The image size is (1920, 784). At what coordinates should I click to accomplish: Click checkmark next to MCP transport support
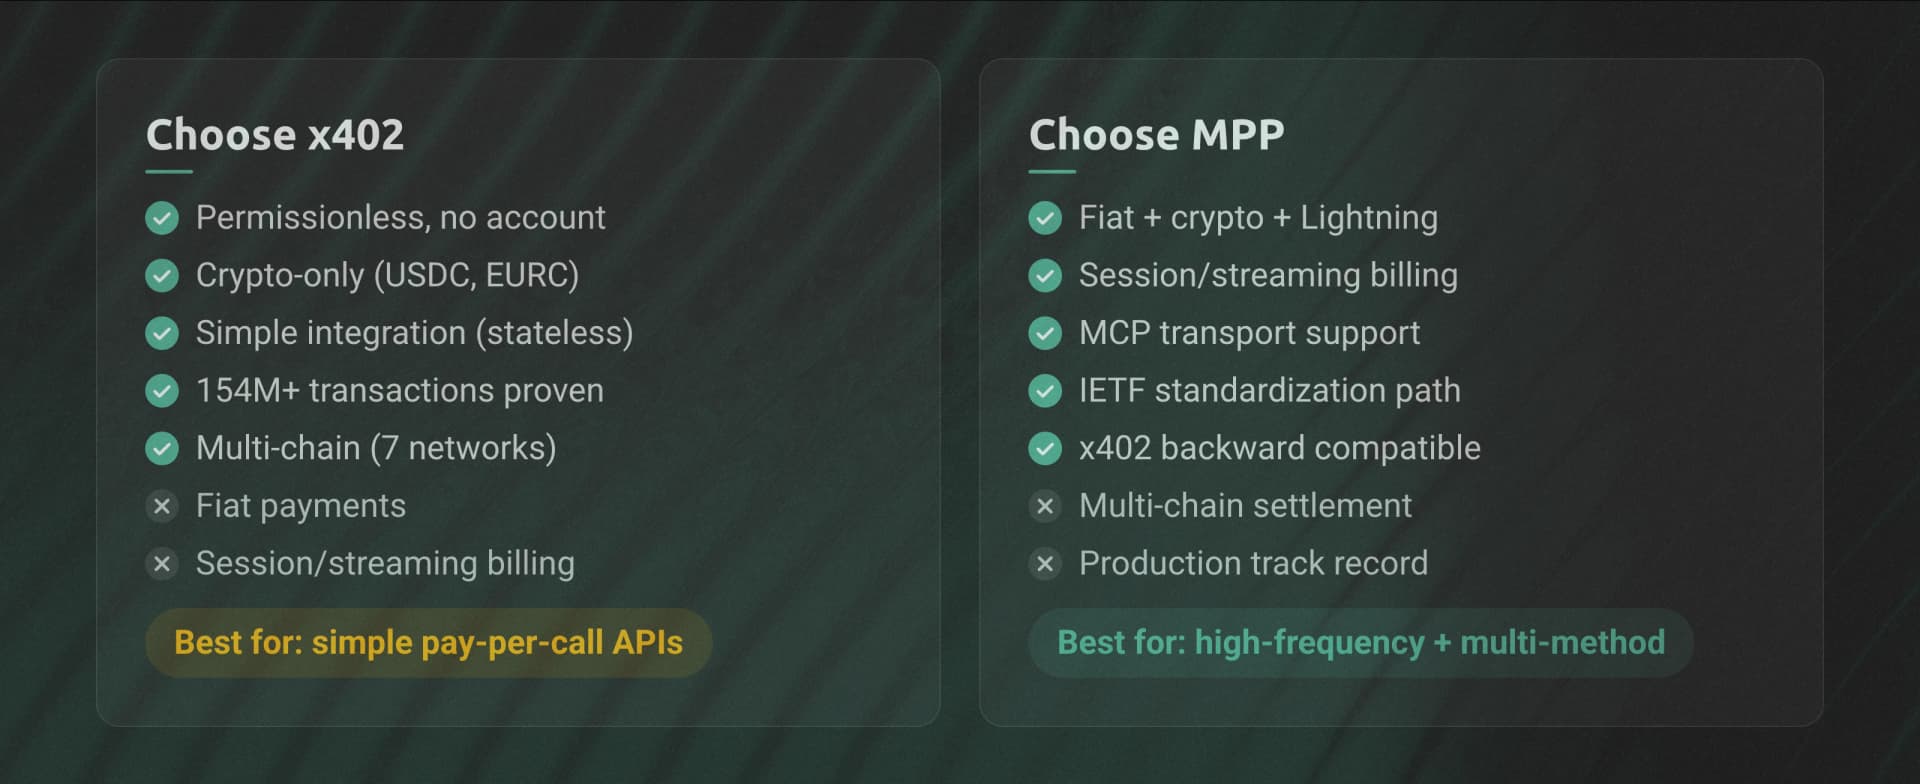coord(1045,333)
